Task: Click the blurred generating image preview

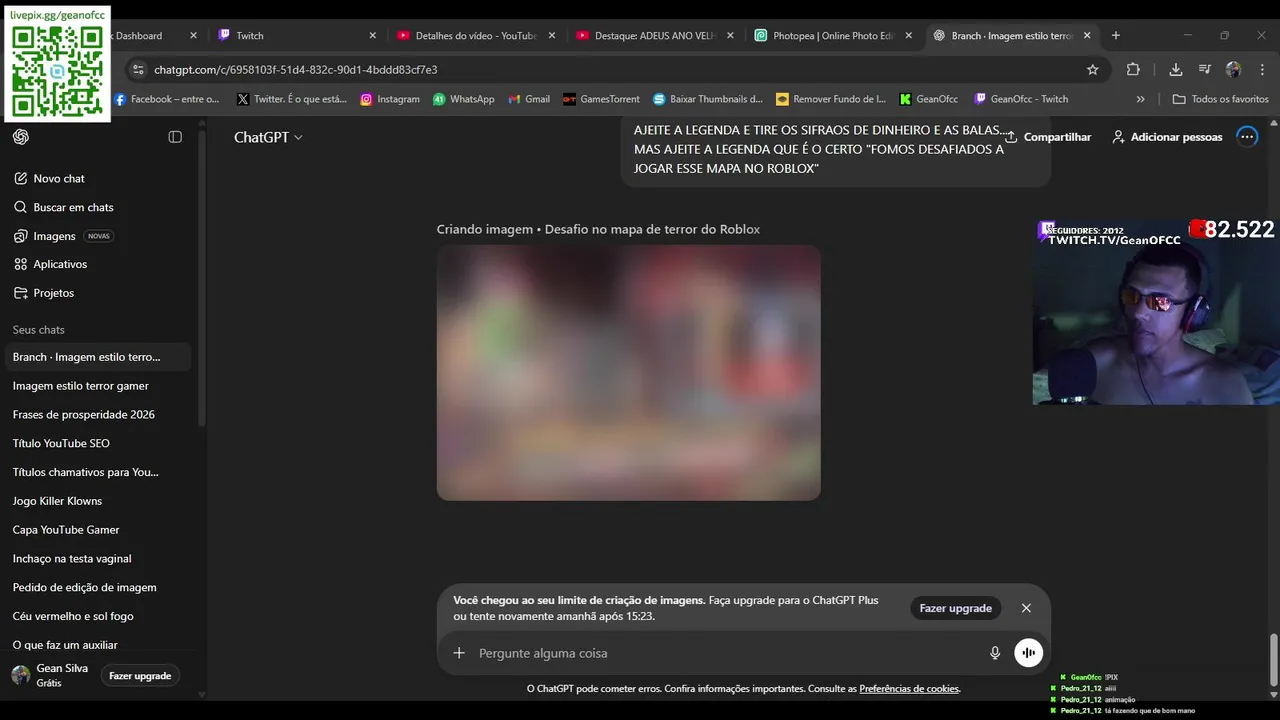Action: [629, 373]
